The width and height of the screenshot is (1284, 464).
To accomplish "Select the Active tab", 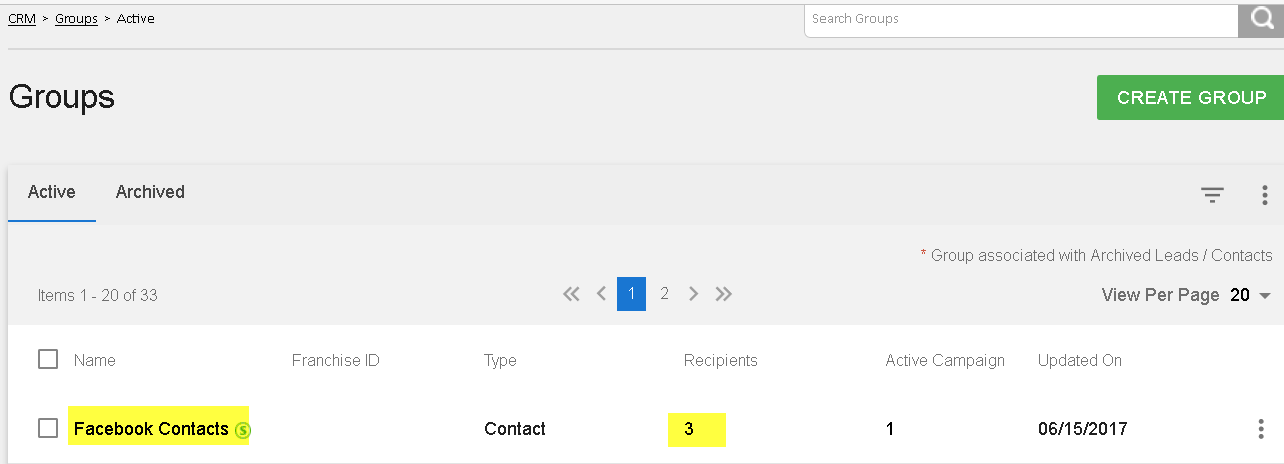I will click(x=52, y=192).
